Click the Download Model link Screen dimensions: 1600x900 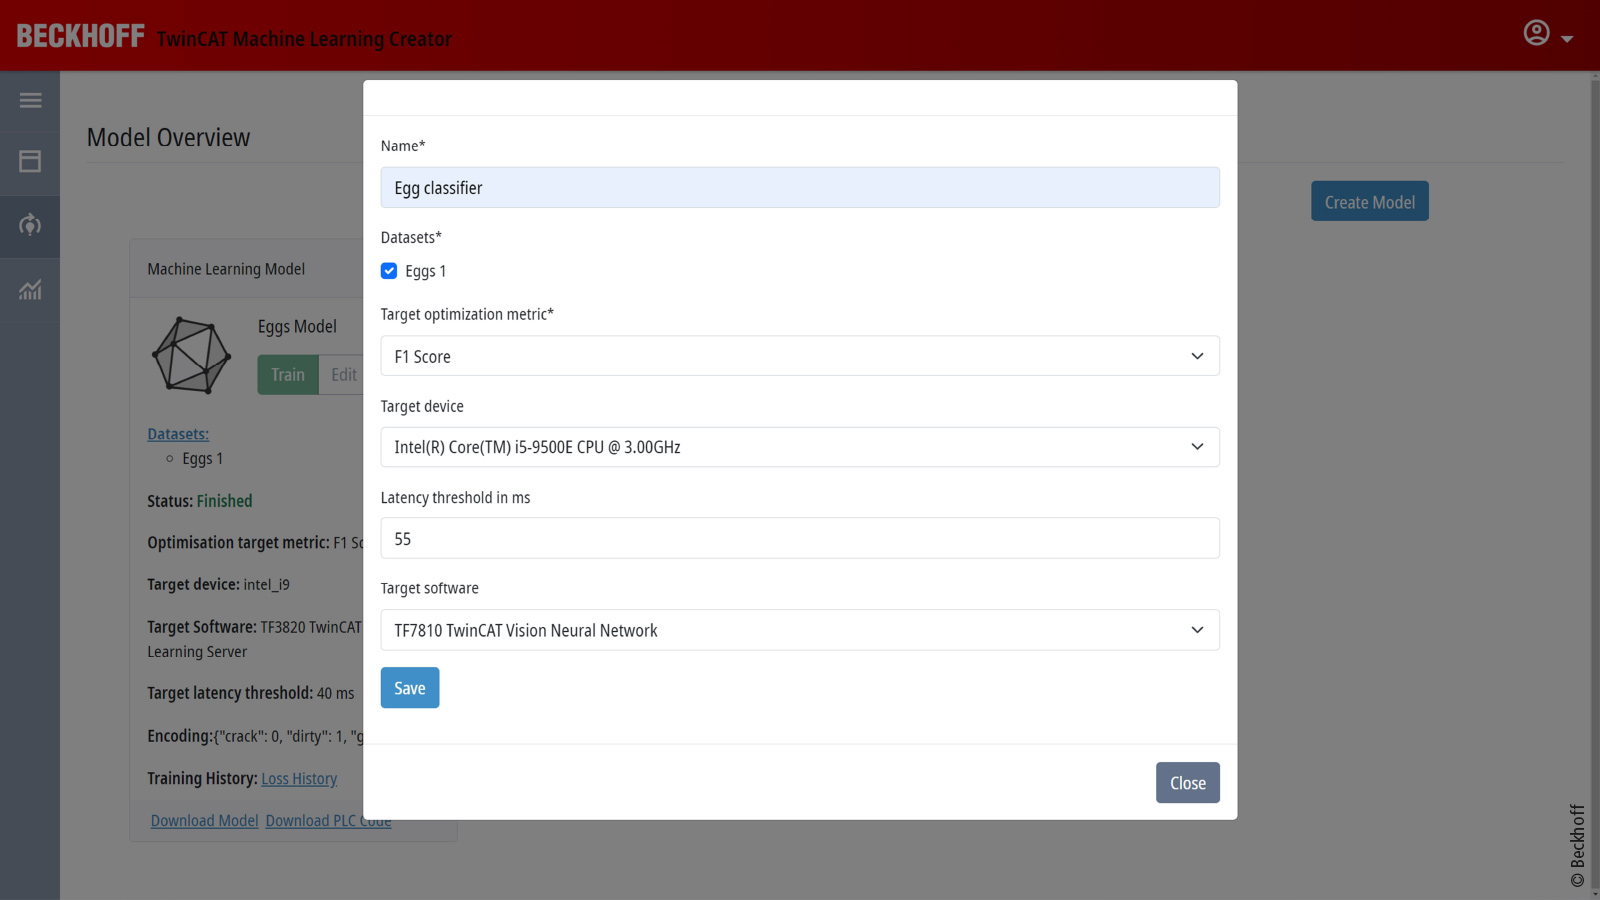(204, 821)
